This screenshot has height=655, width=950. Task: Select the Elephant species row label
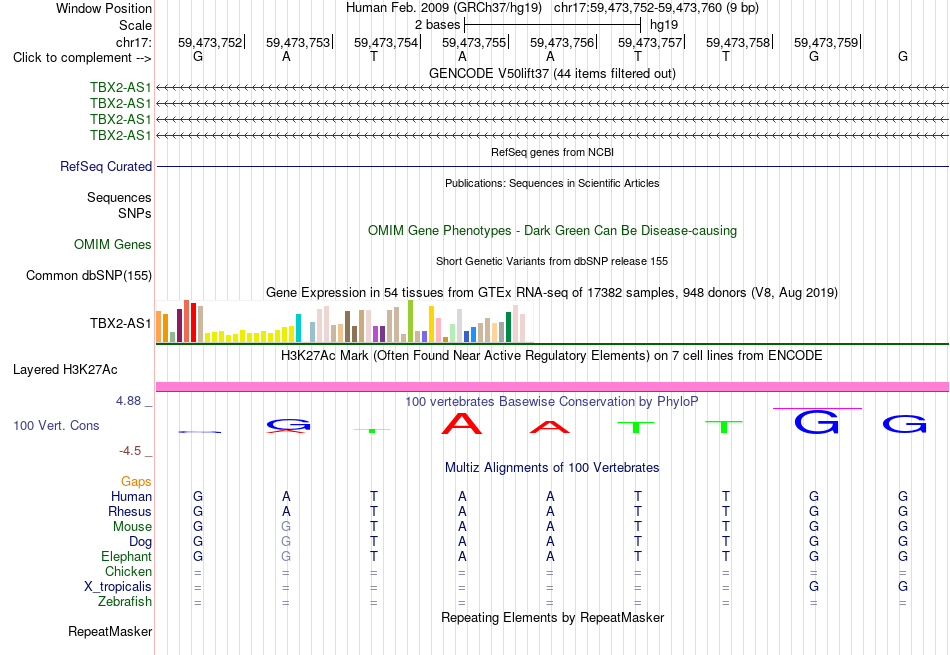[x=127, y=556]
